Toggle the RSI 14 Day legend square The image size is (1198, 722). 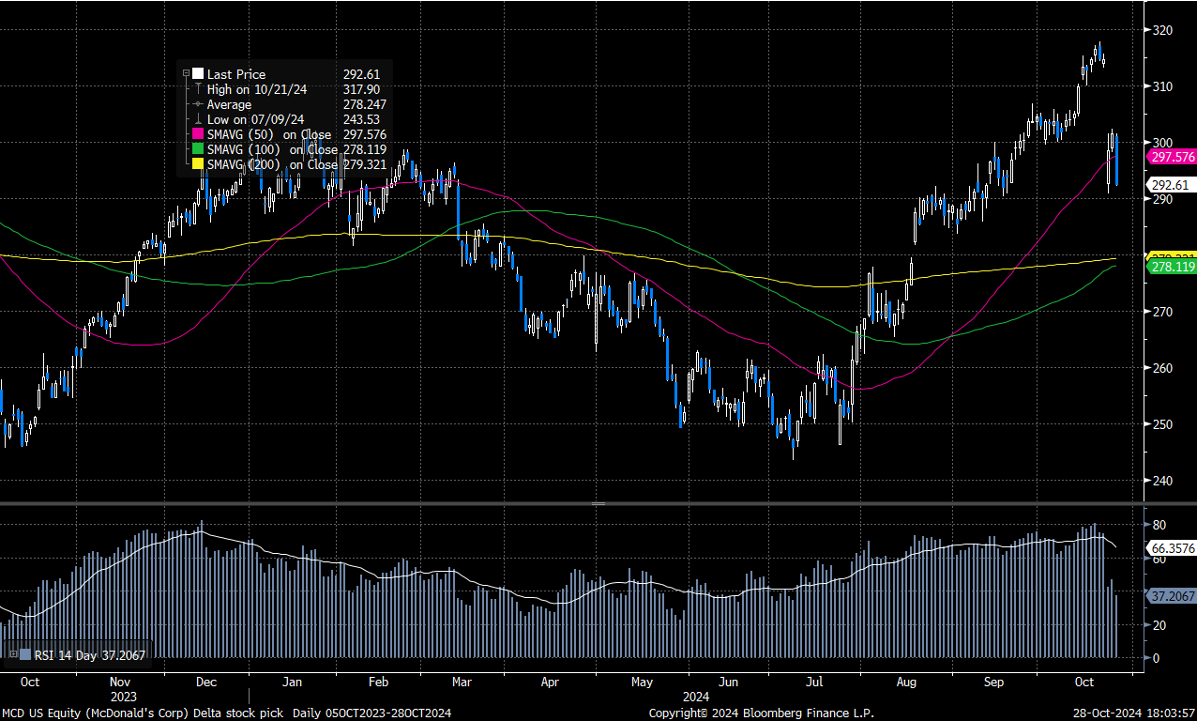pos(25,654)
